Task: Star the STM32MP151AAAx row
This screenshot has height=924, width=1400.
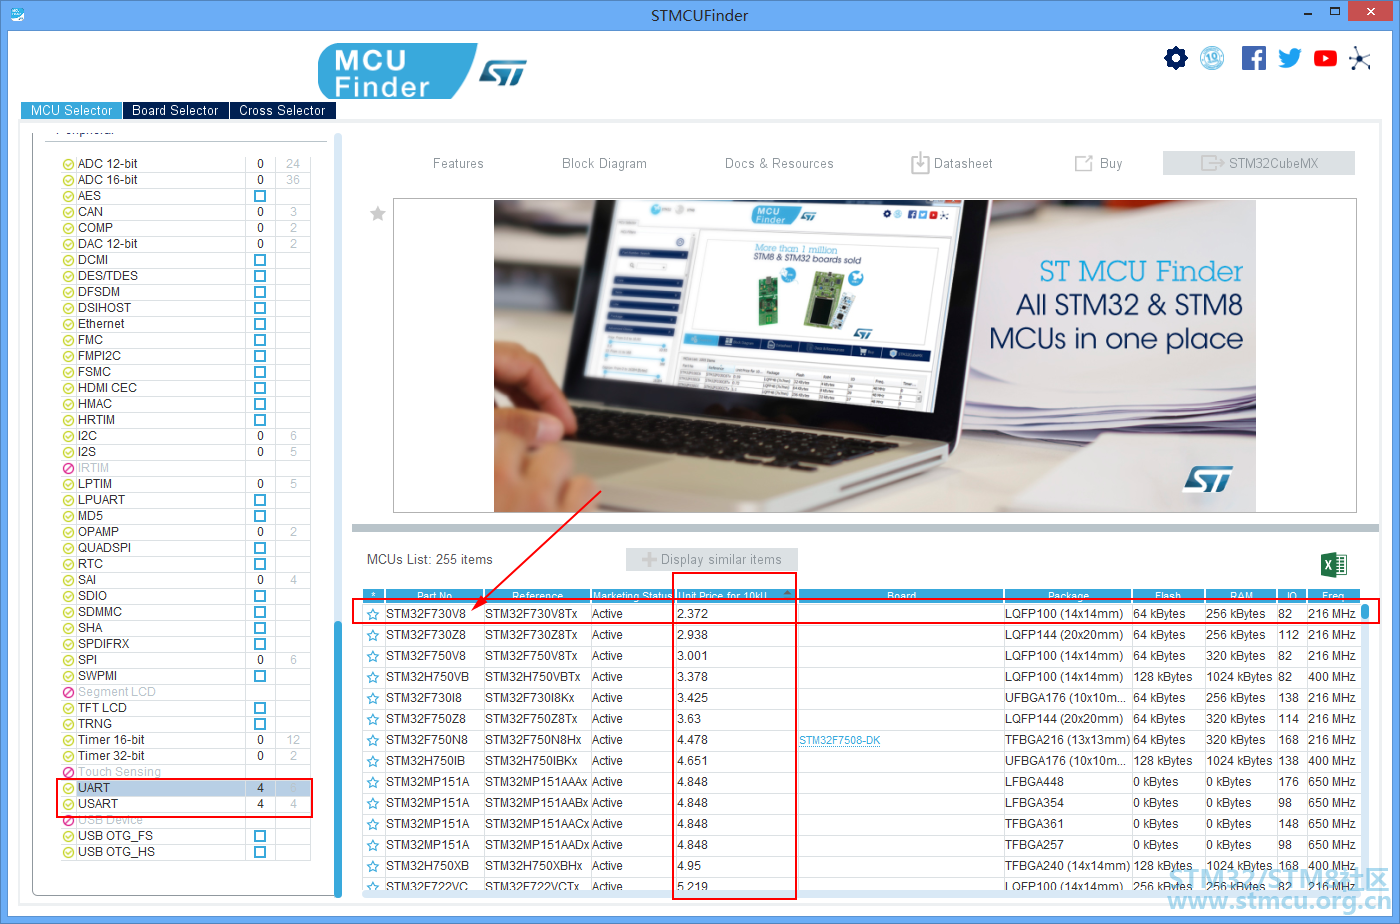Action: coord(373,782)
